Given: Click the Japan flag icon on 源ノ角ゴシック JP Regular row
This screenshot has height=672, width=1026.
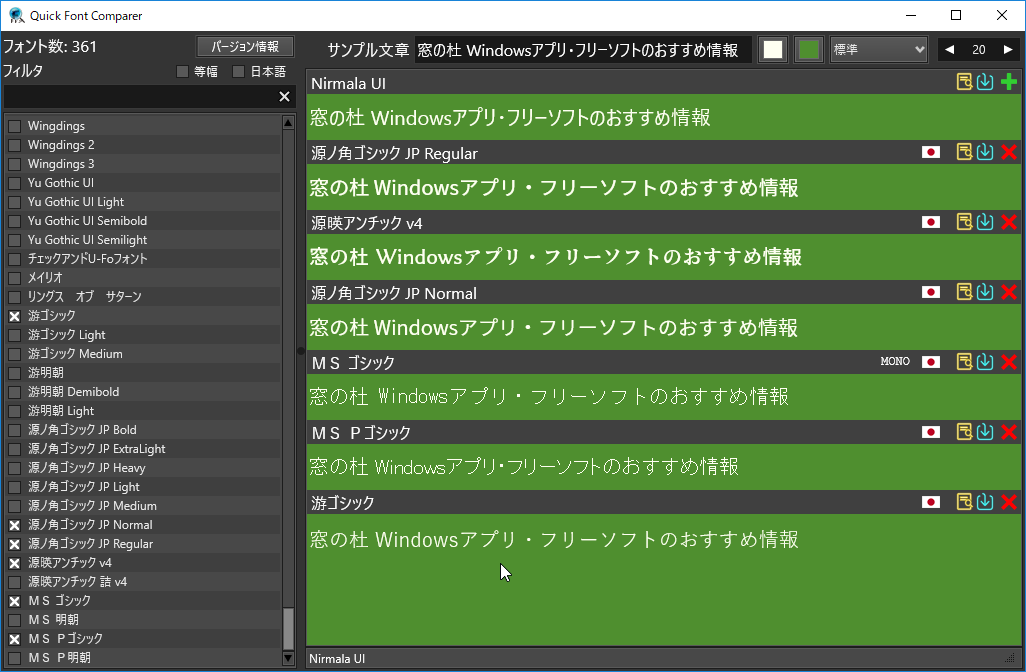Looking at the screenshot, I should click(931, 152).
